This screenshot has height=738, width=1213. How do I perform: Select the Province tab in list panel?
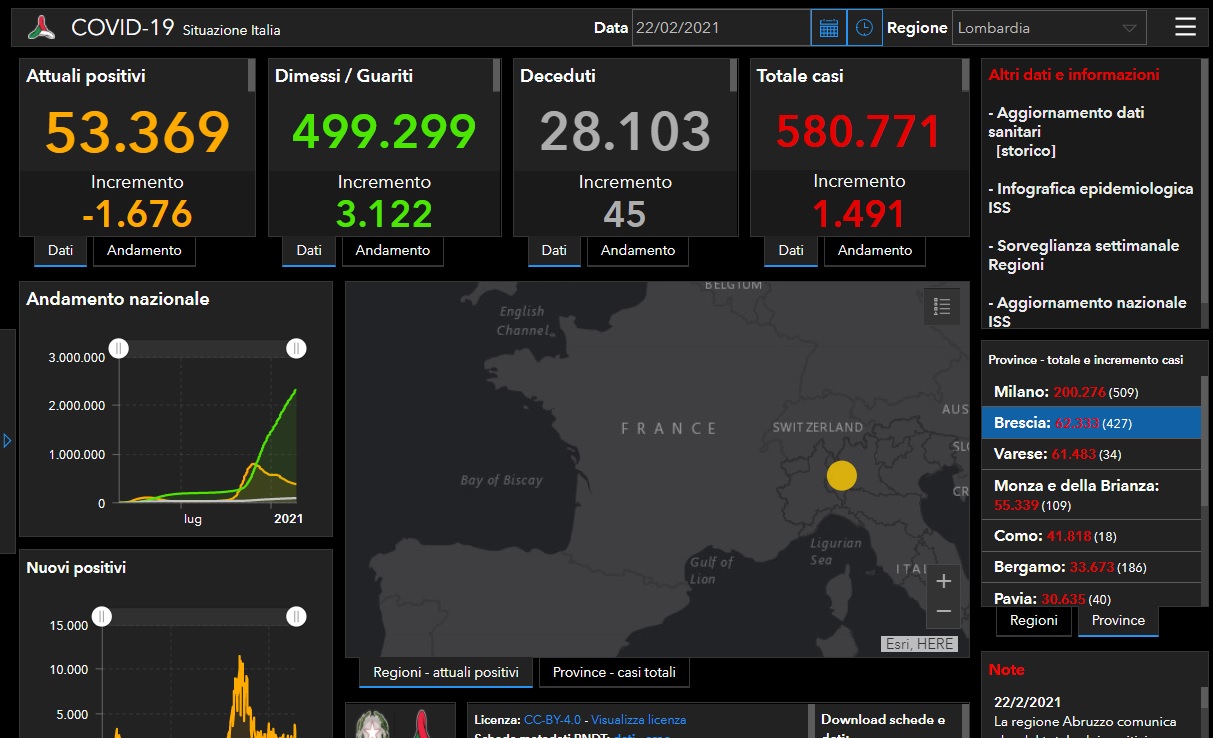click(x=1117, y=620)
